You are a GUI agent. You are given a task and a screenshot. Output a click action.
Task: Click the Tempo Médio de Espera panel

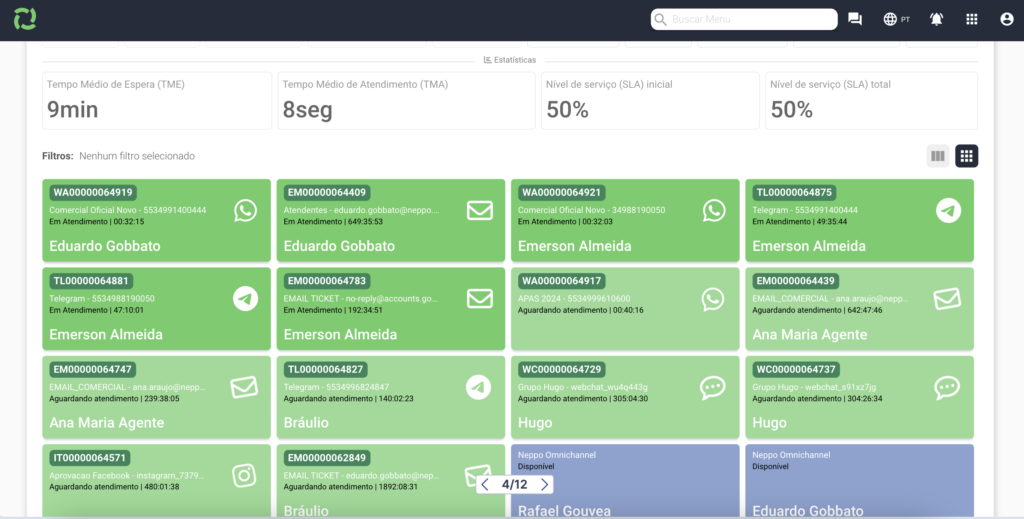157,100
